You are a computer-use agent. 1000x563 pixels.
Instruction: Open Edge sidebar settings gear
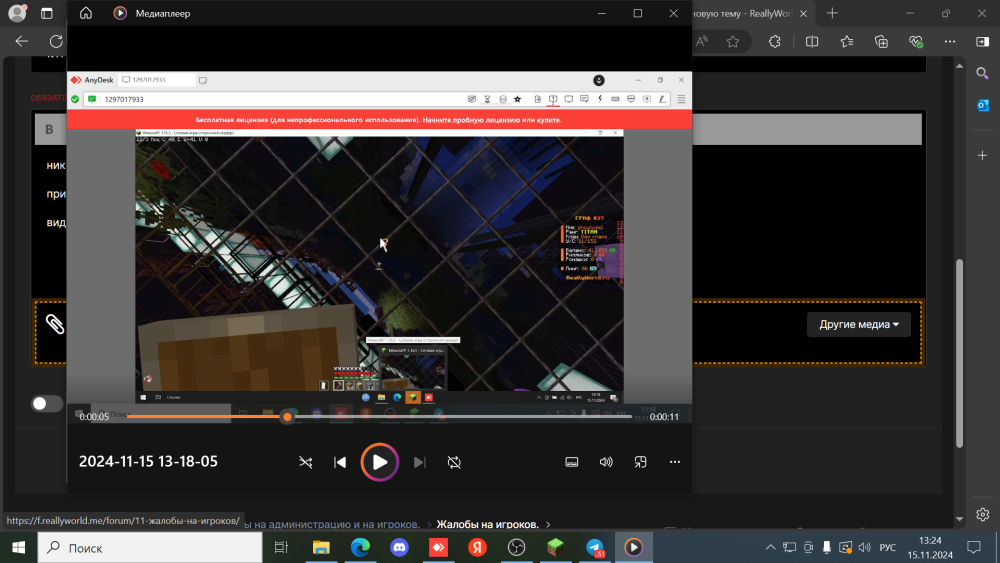click(982, 514)
